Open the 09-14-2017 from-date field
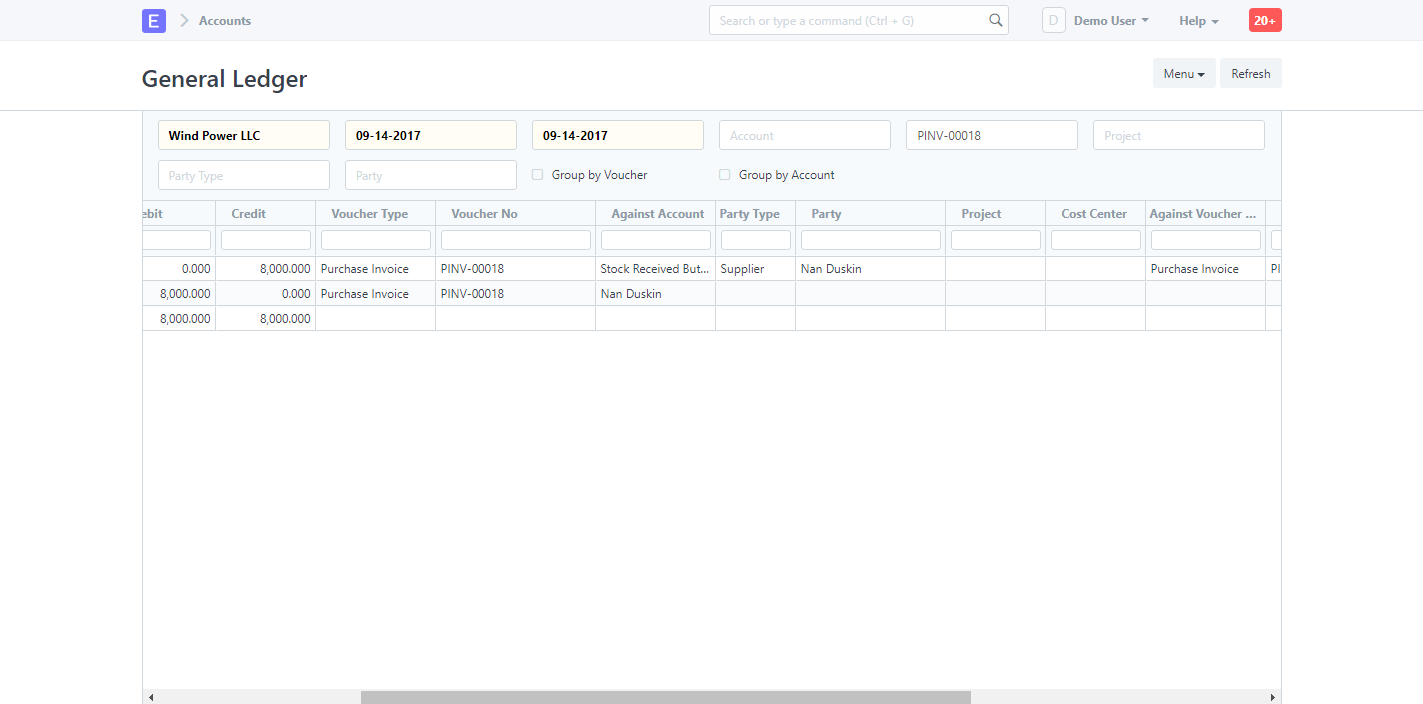 coord(430,134)
